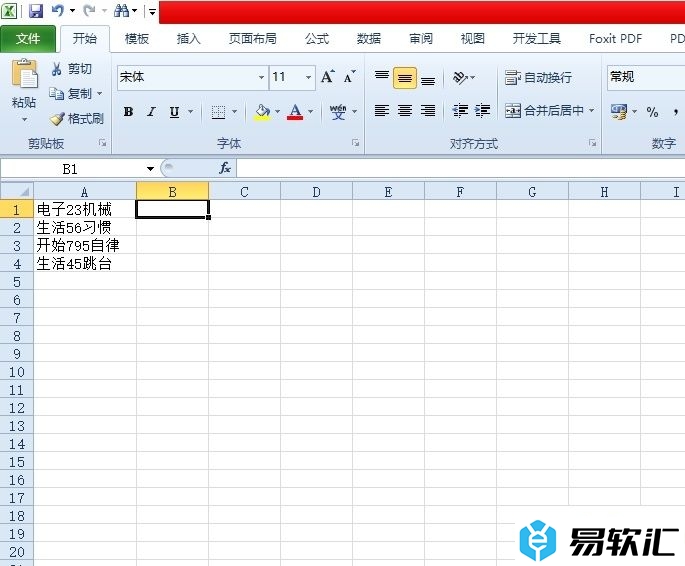Click the accounting number format icon

coord(619,112)
